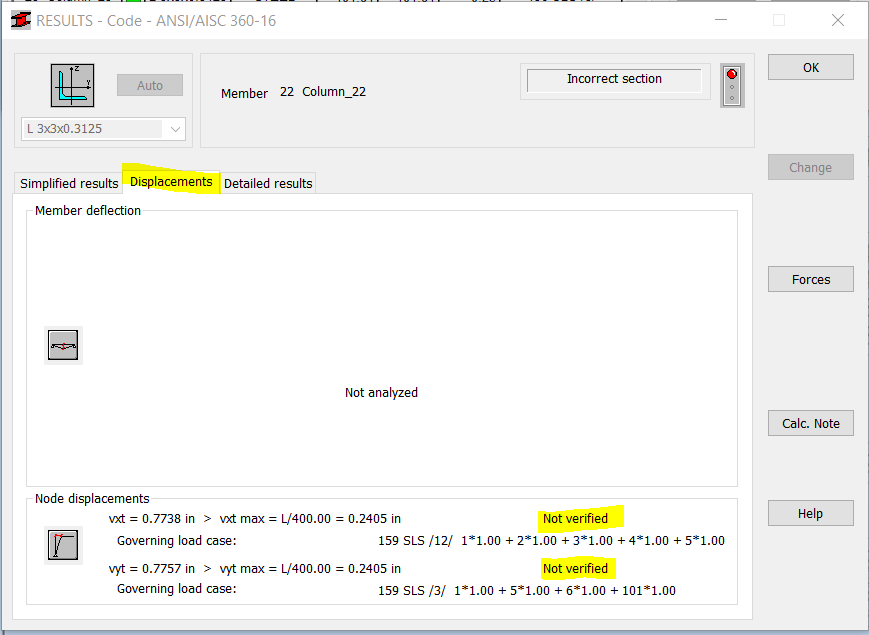This screenshot has width=869, height=635.
Task: Open Help for this dialog
Action: (x=809, y=512)
